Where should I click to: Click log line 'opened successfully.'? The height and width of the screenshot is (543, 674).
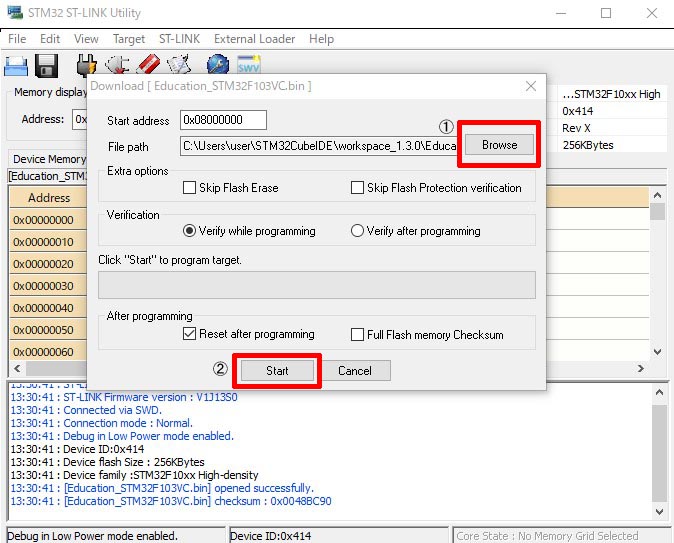point(162,488)
